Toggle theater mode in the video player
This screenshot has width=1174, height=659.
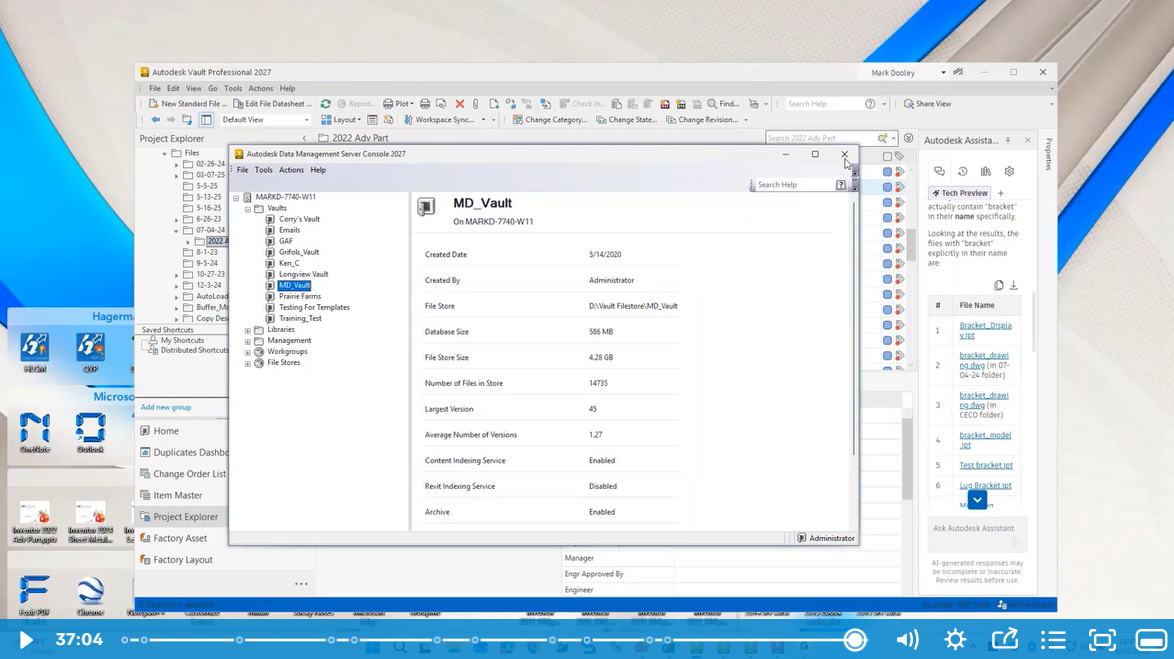click(1151, 640)
